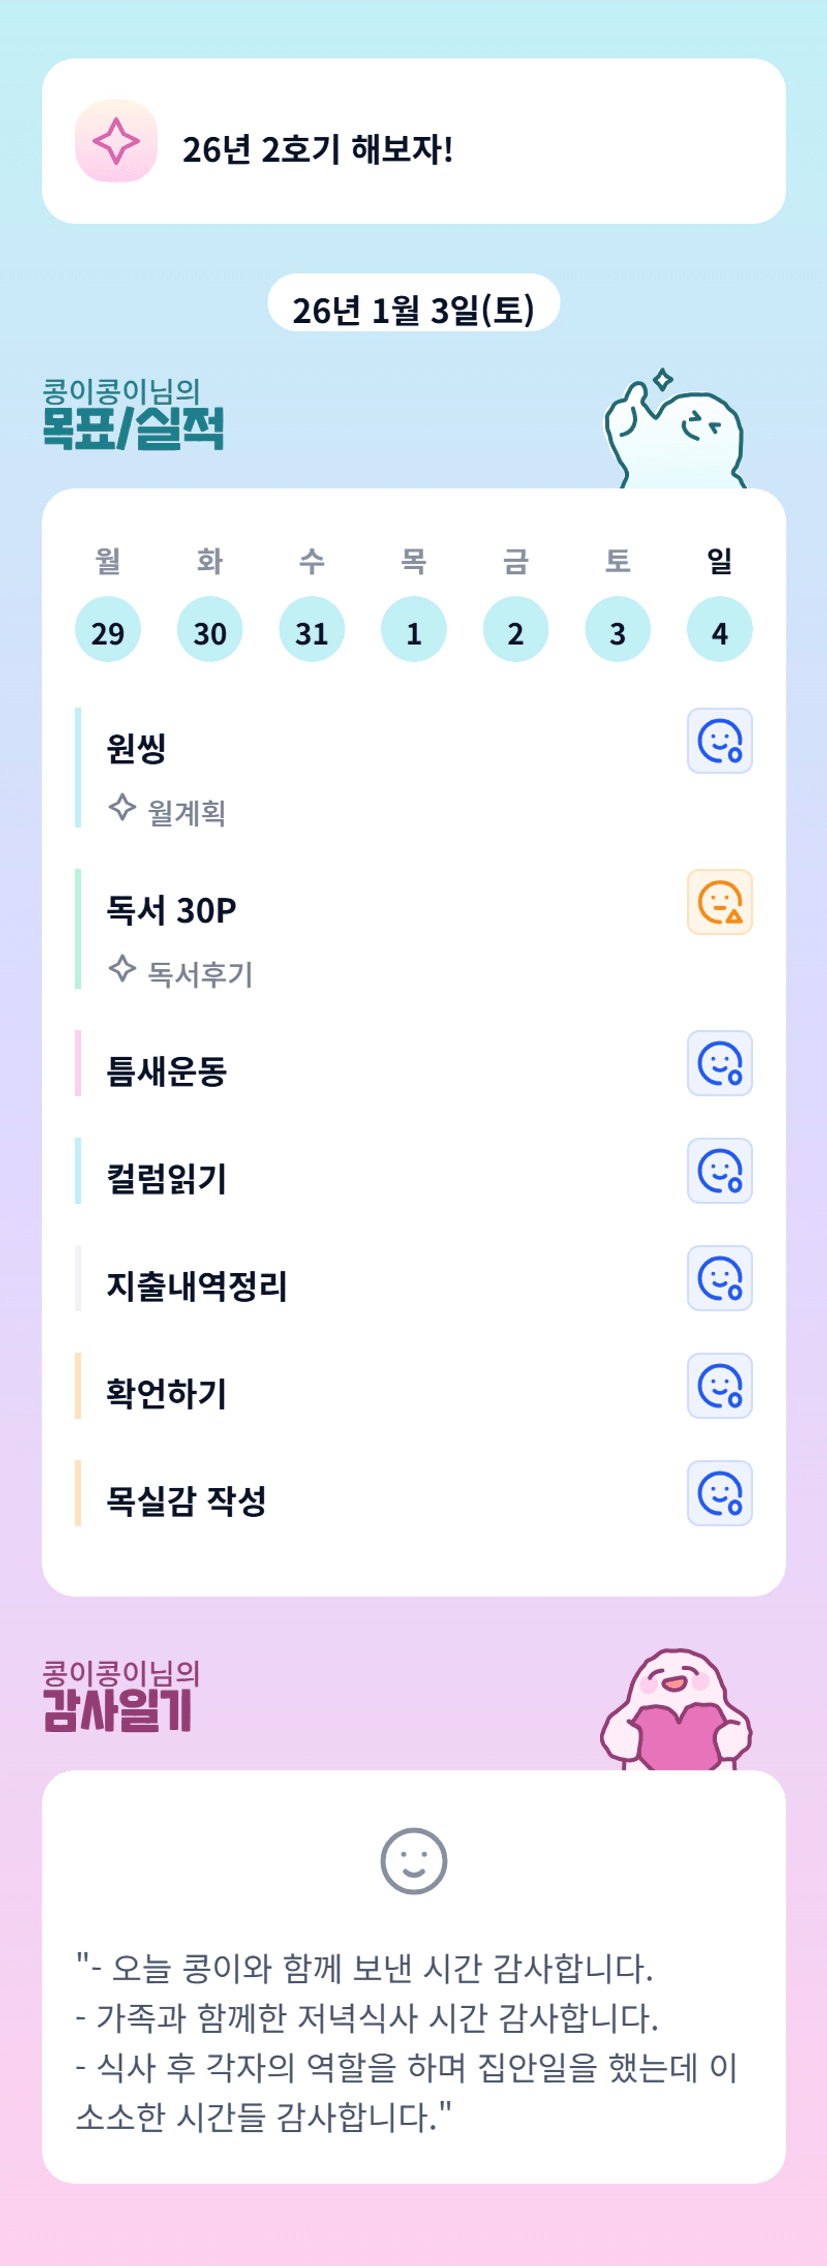Select day 29 in the week calendar

[x=108, y=630]
